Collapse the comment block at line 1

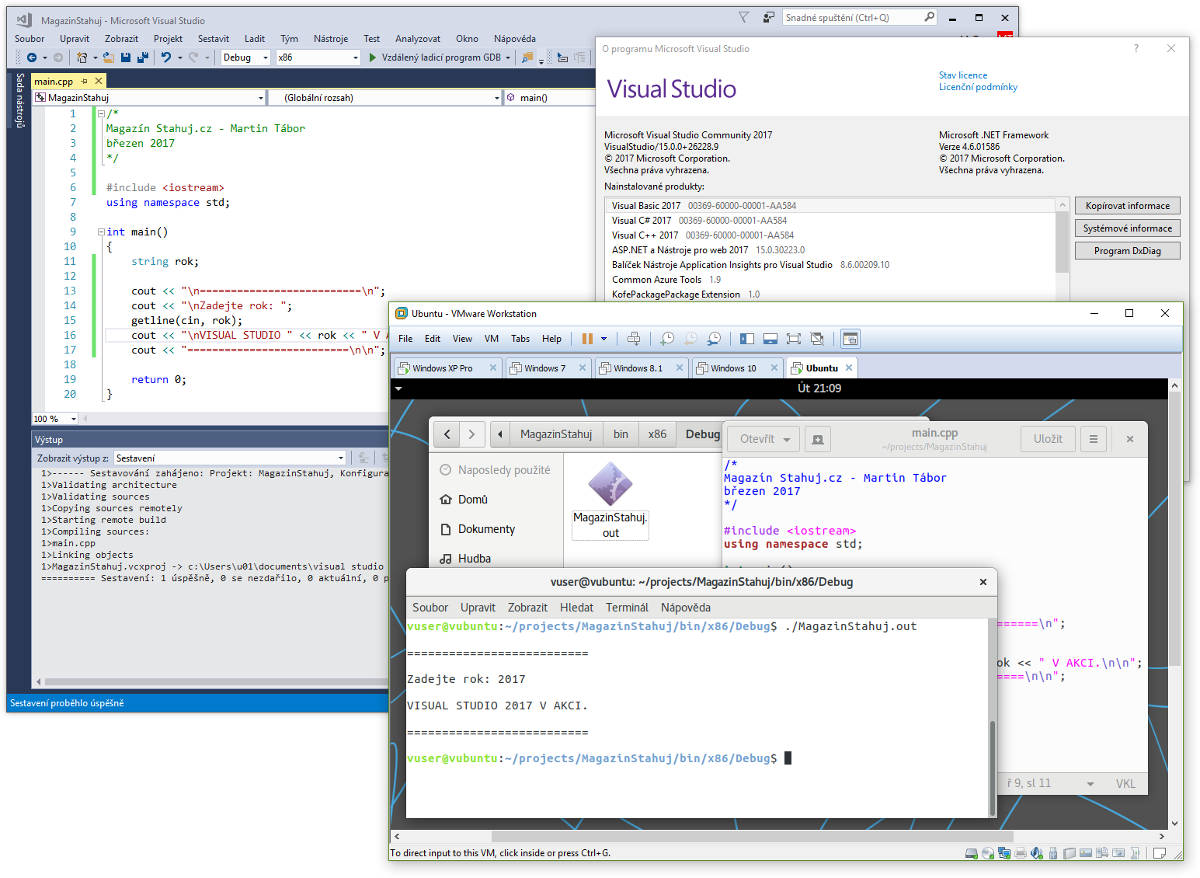click(102, 113)
